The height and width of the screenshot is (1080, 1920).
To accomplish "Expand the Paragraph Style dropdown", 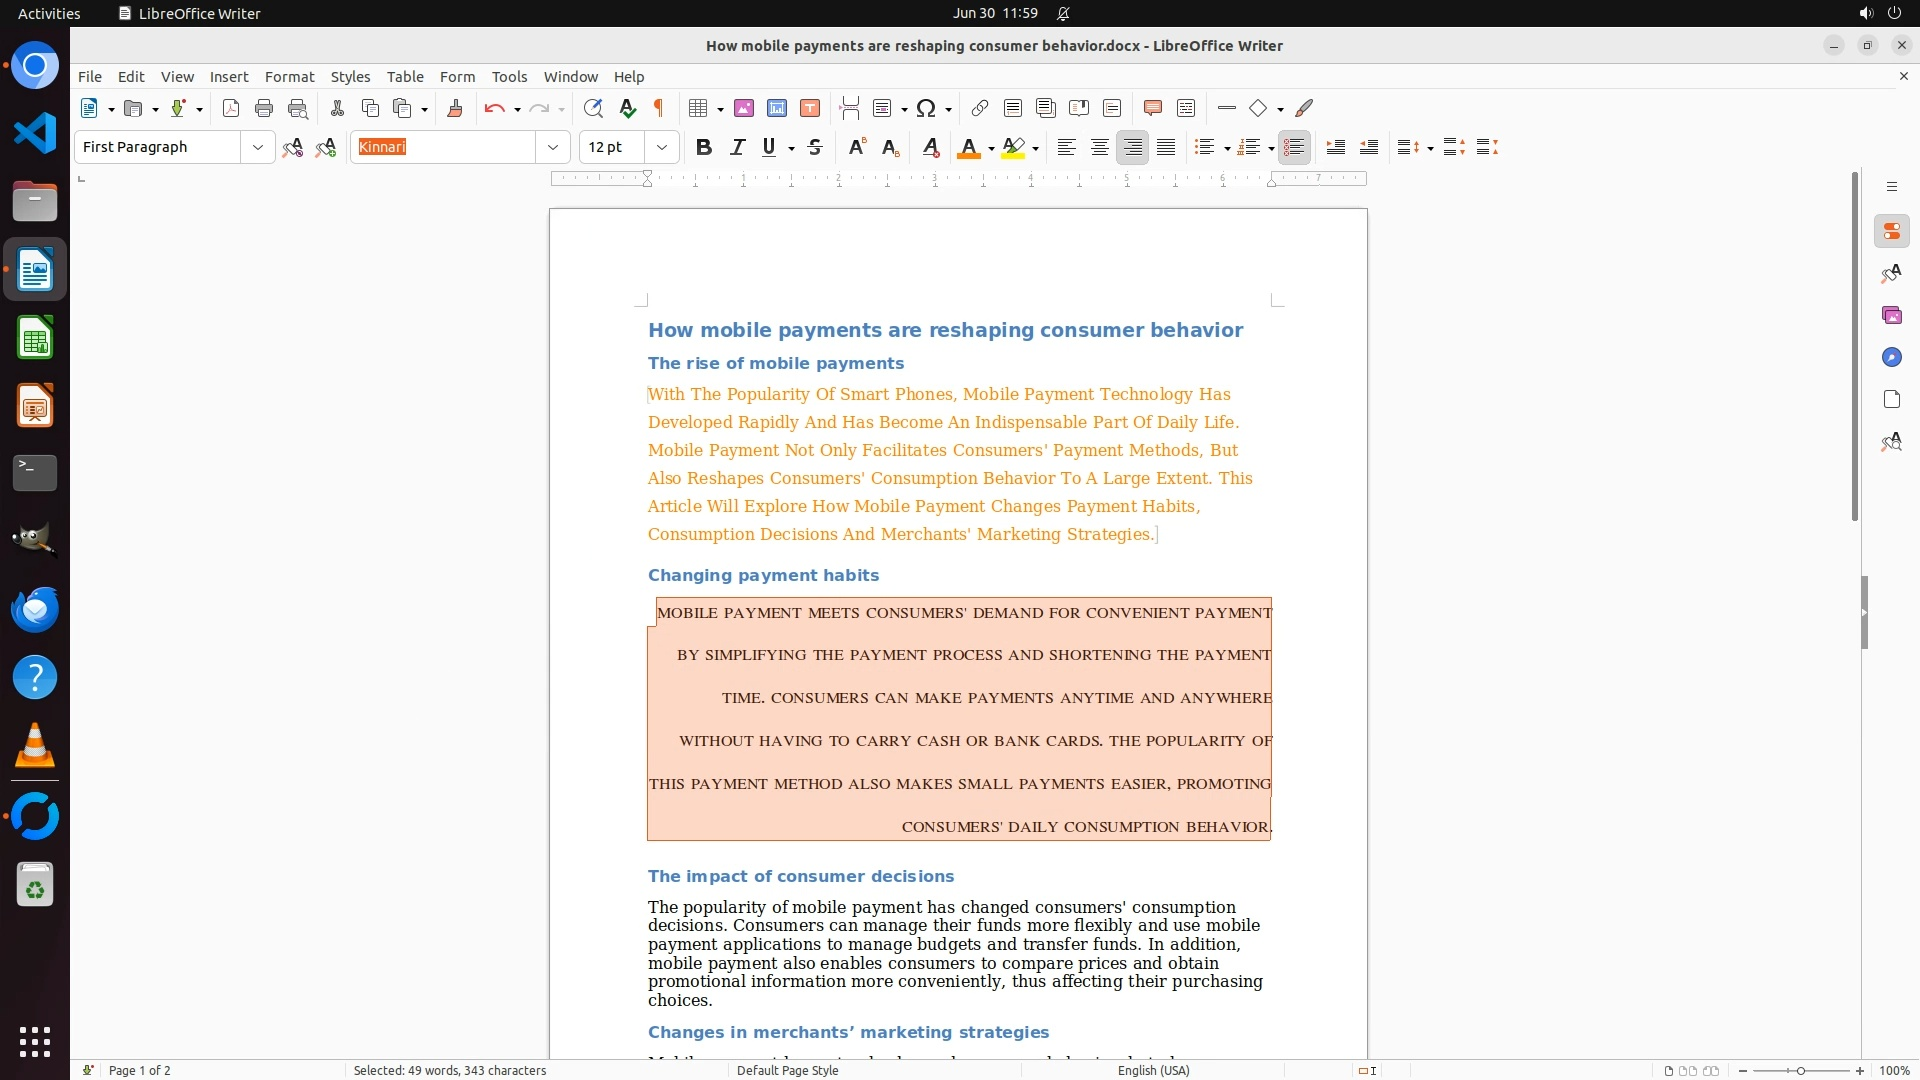I will point(258,148).
